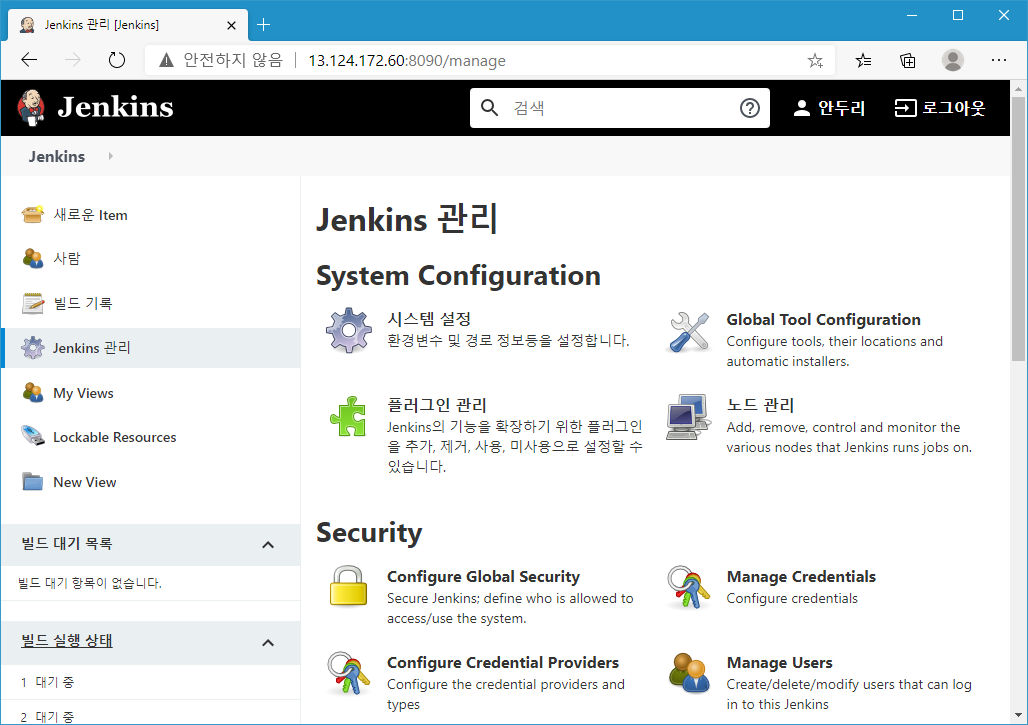
Task: Click the browser back arrow
Action: (x=30, y=60)
